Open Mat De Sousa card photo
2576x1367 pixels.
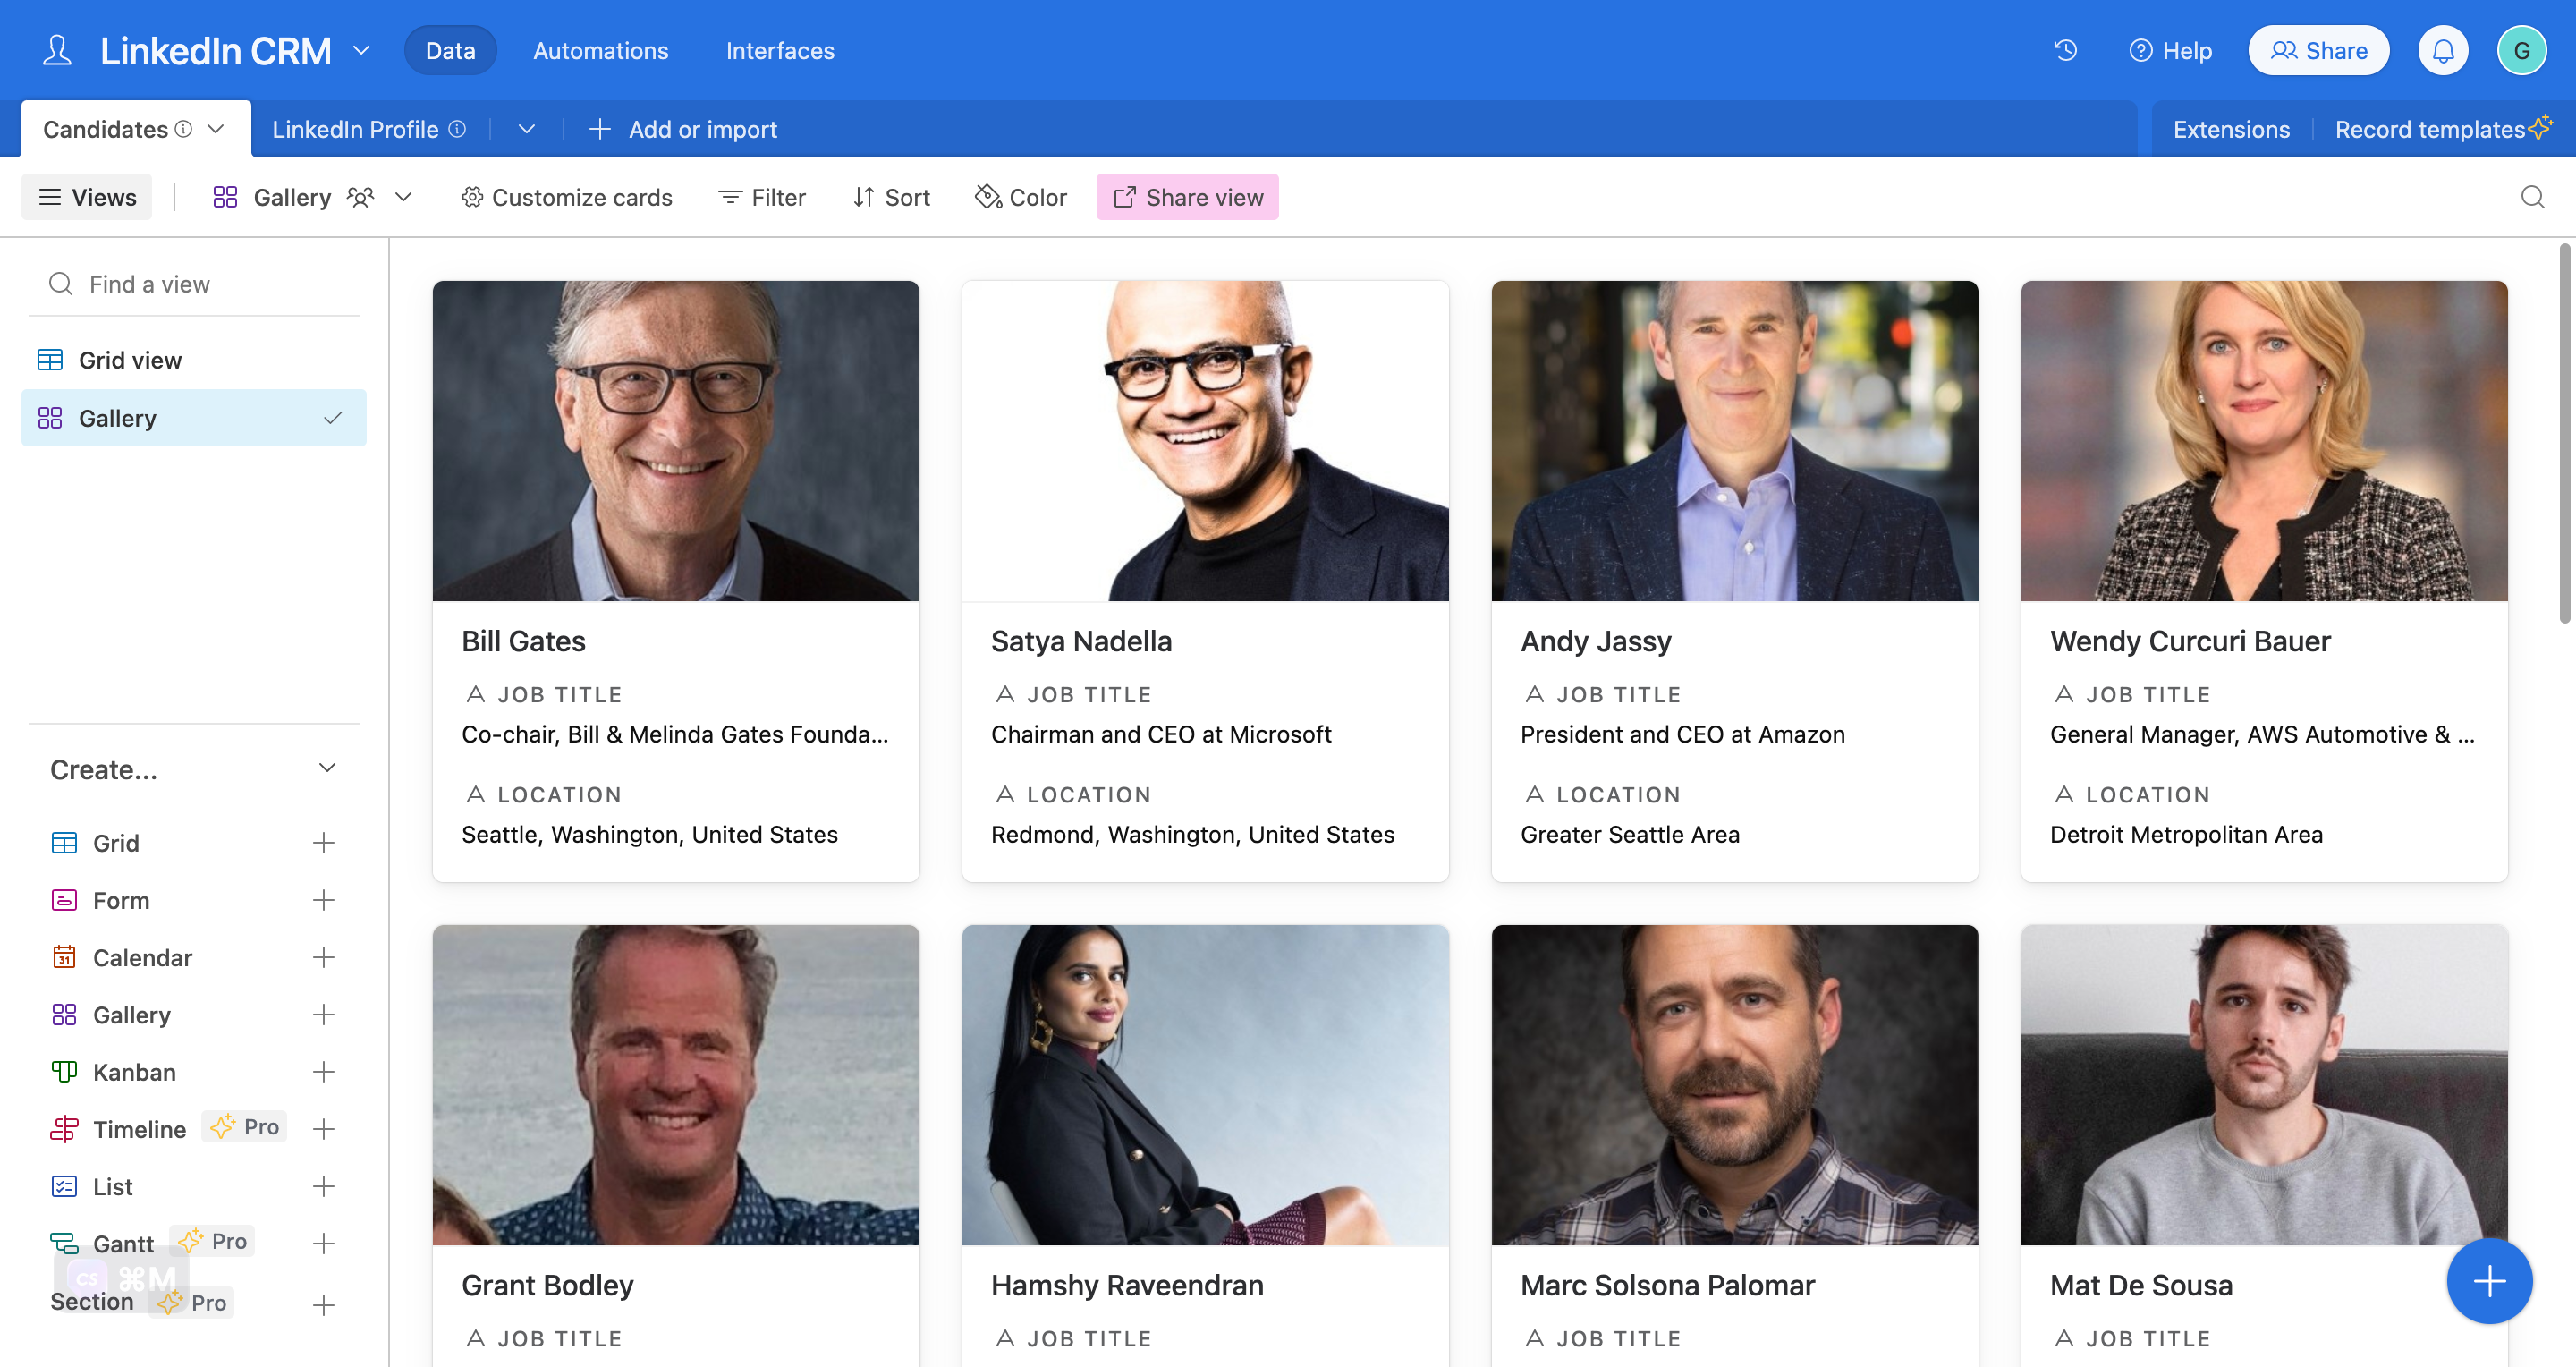(x=2264, y=1085)
